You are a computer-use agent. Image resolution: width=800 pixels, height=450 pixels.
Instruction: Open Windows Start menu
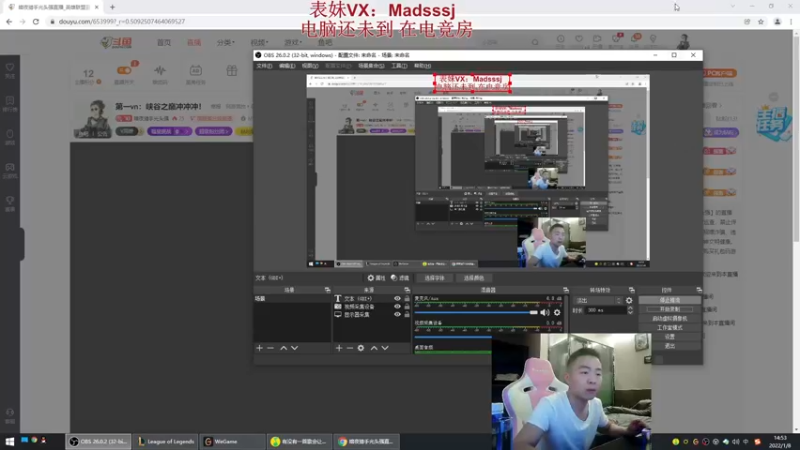(x=10, y=441)
